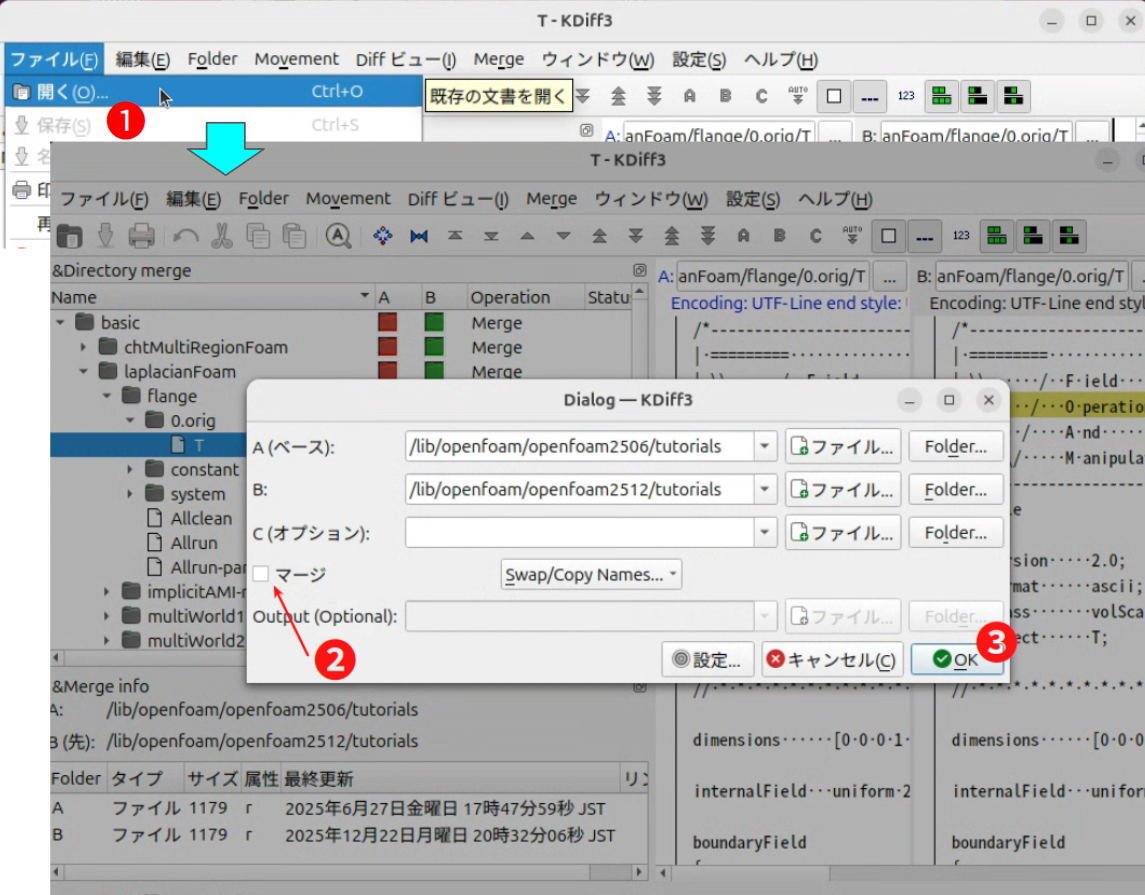Click the キャンセル(C) button

pos(832,659)
